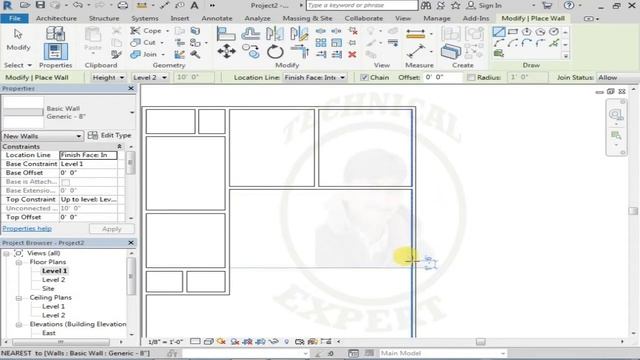Open the Level 2 dropdown
The image size is (640, 360).
click(x=150, y=78)
